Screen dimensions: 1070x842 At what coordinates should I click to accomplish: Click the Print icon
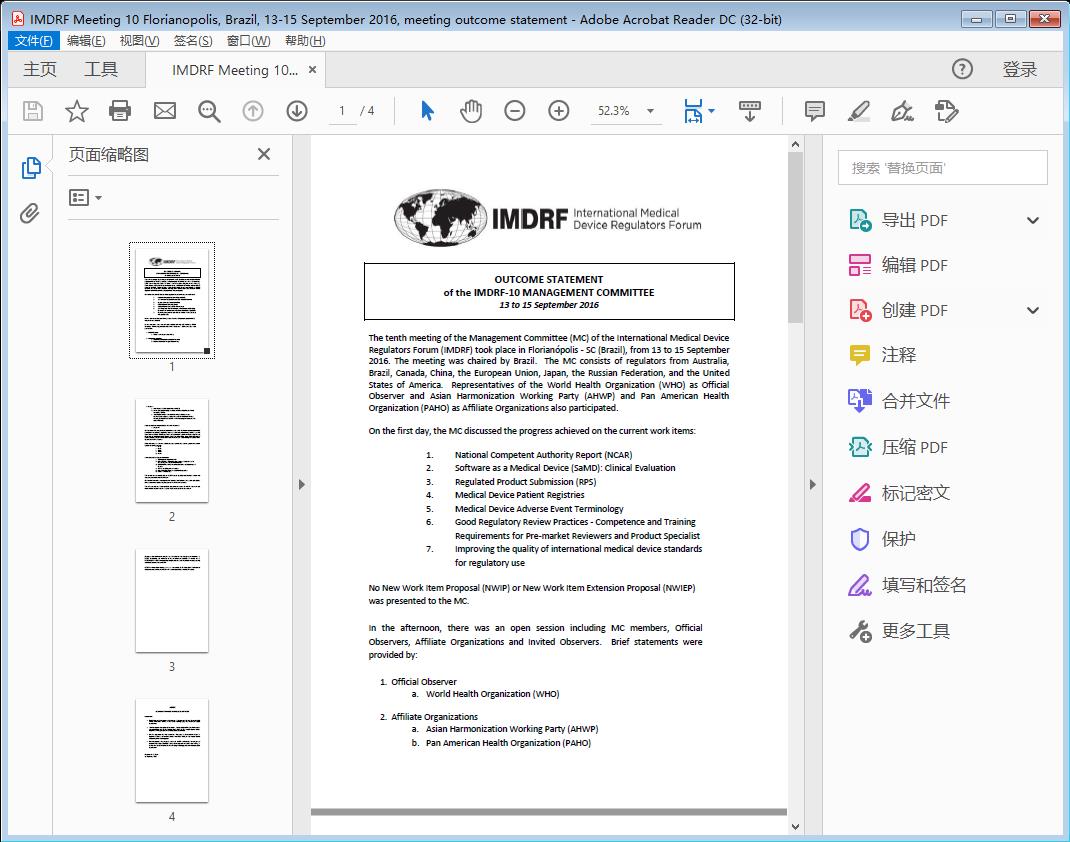(120, 111)
